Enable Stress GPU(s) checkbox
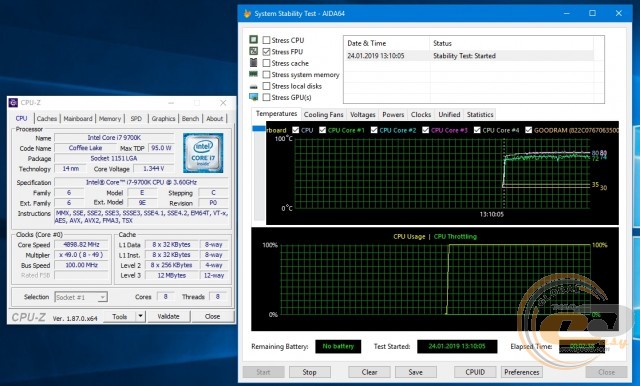This screenshot has height=386, width=640. click(x=267, y=97)
